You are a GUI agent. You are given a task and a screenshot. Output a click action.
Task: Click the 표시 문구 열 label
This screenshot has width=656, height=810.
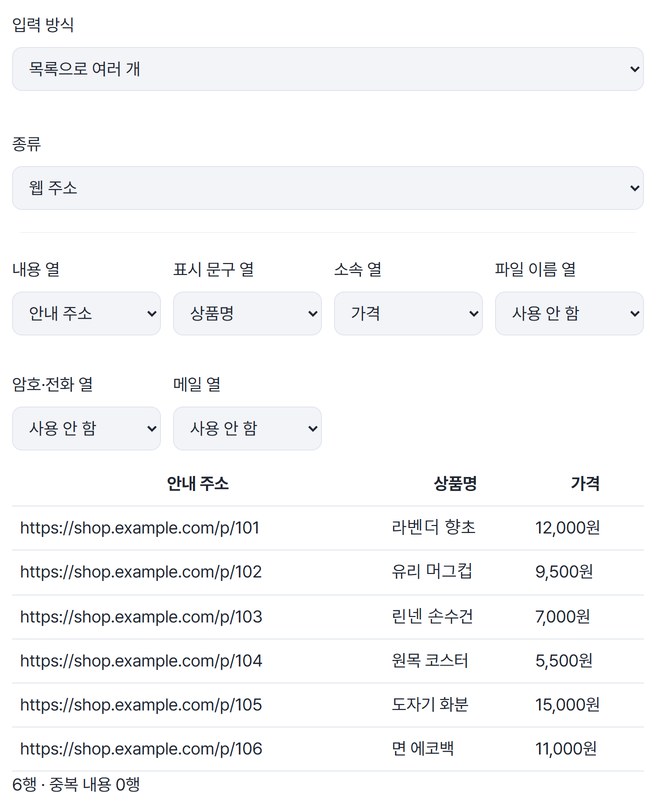[x=213, y=269]
